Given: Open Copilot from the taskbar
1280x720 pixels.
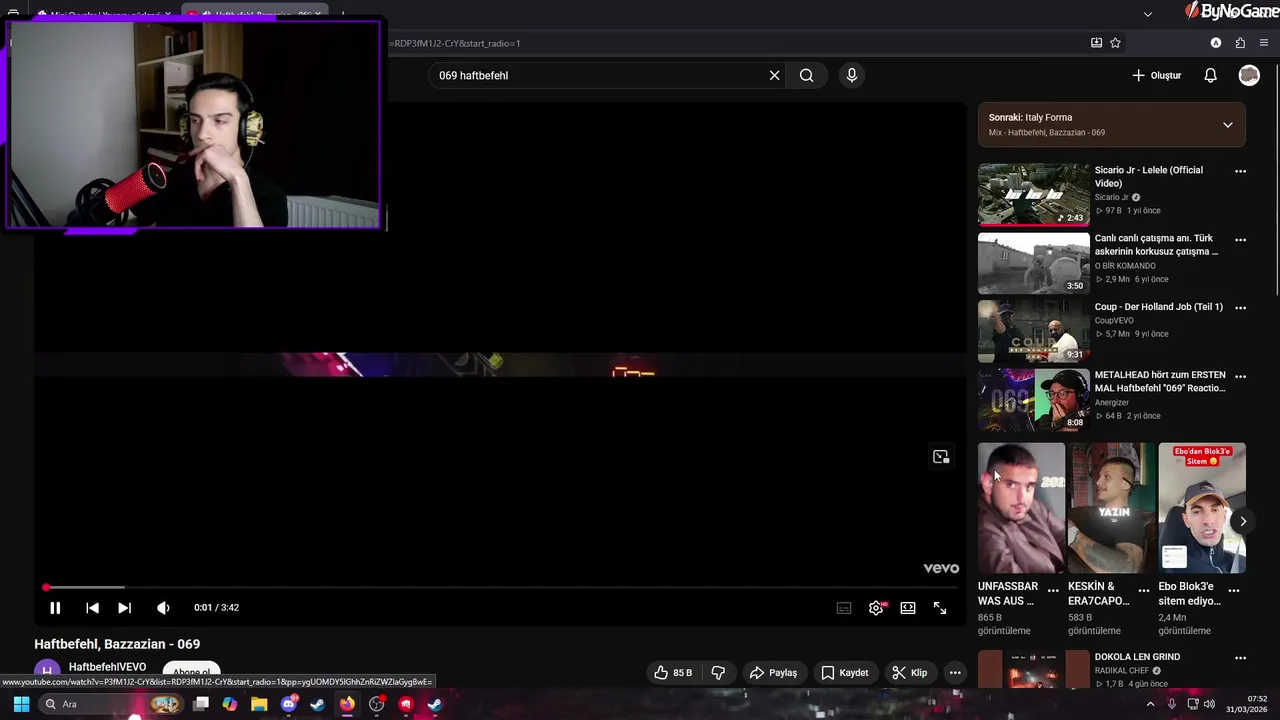Looking at the screenshot, I should [230, 704].
